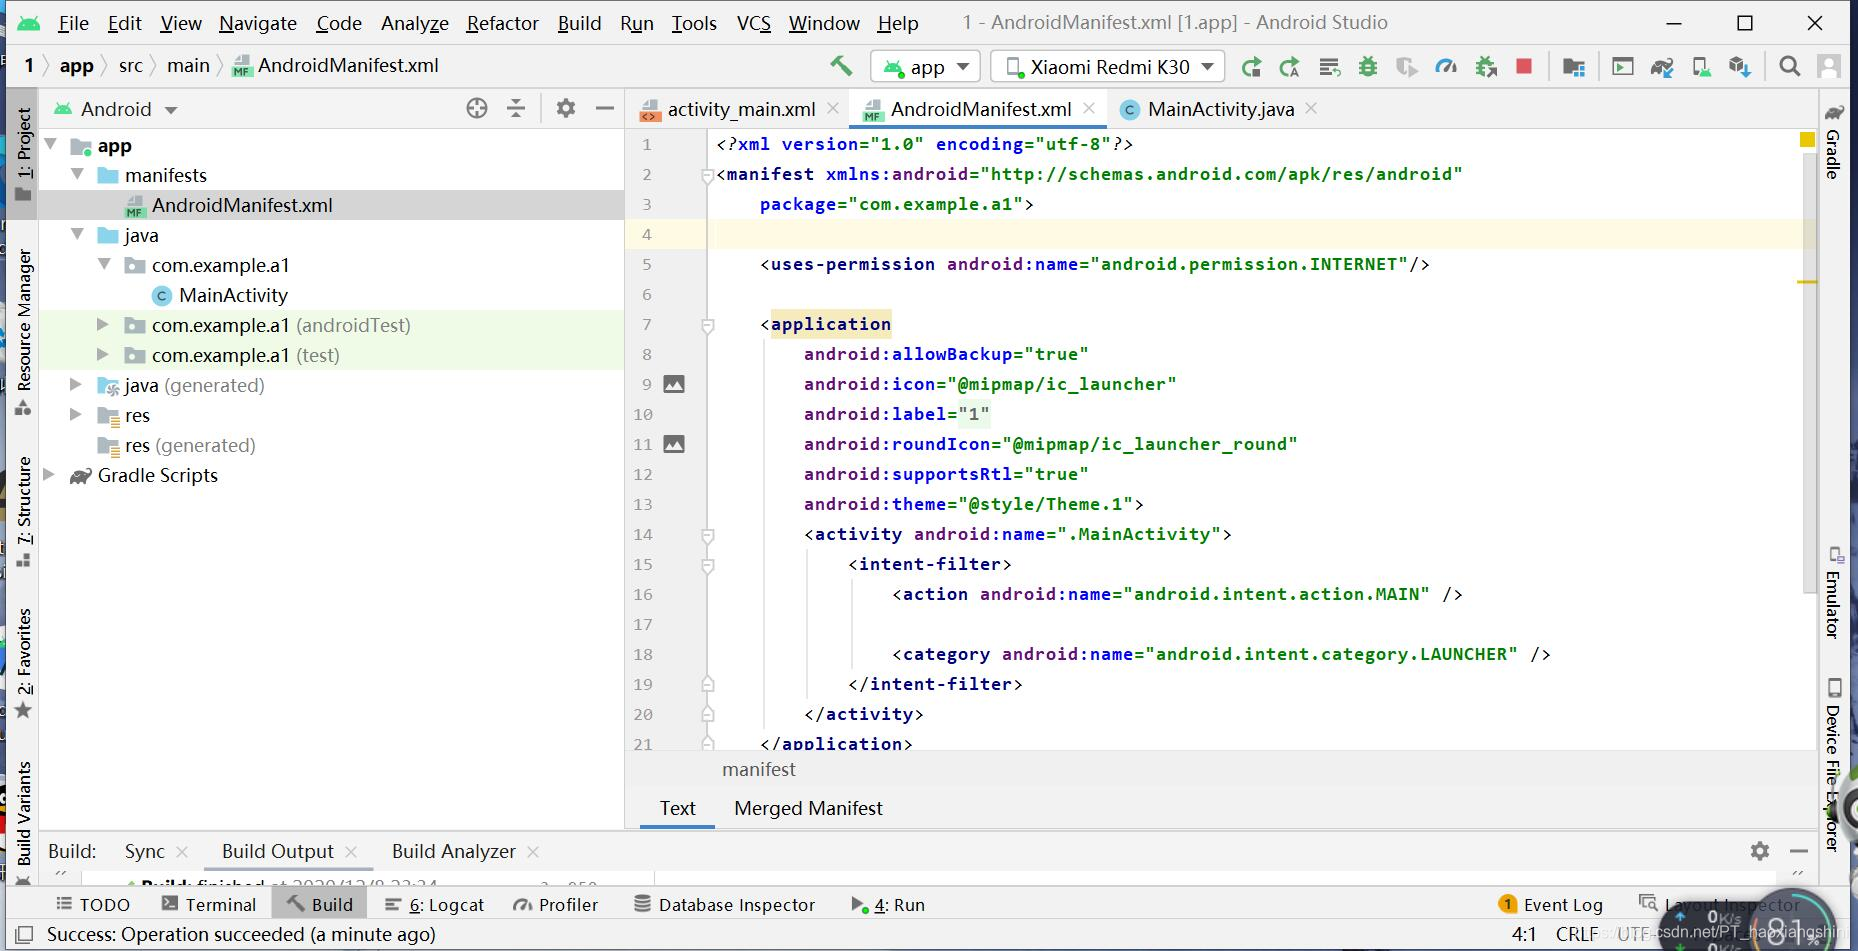Open the Project Structure icon
The height and width of the screenshot is (951, 1858).
[x=1574, y=67]
